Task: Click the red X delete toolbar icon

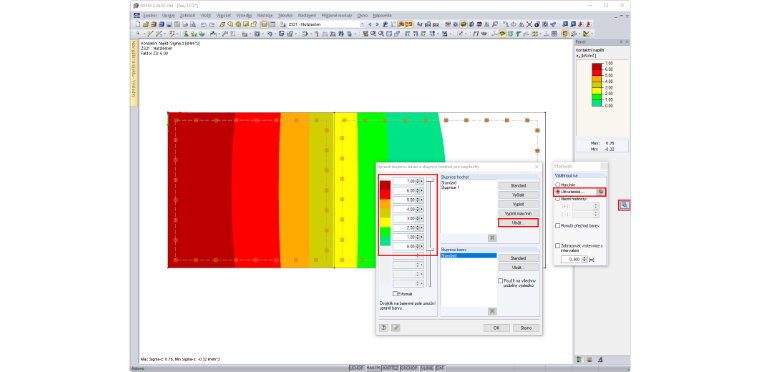Action: tap(529, 24)
